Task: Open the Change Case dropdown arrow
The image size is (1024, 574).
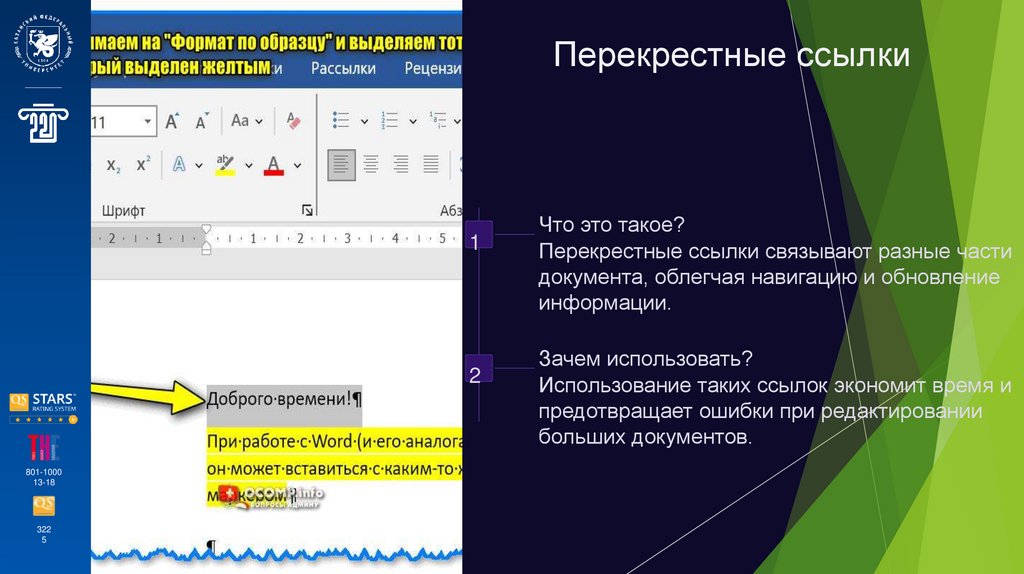Action: point(259,121)
